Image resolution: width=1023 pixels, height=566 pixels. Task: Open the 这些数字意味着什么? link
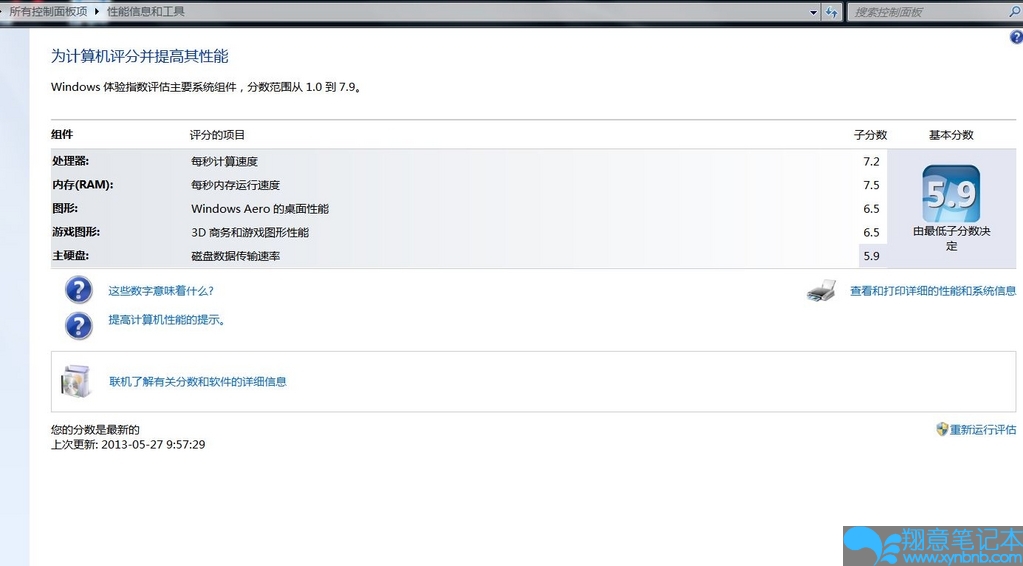[x=161, y=291]
